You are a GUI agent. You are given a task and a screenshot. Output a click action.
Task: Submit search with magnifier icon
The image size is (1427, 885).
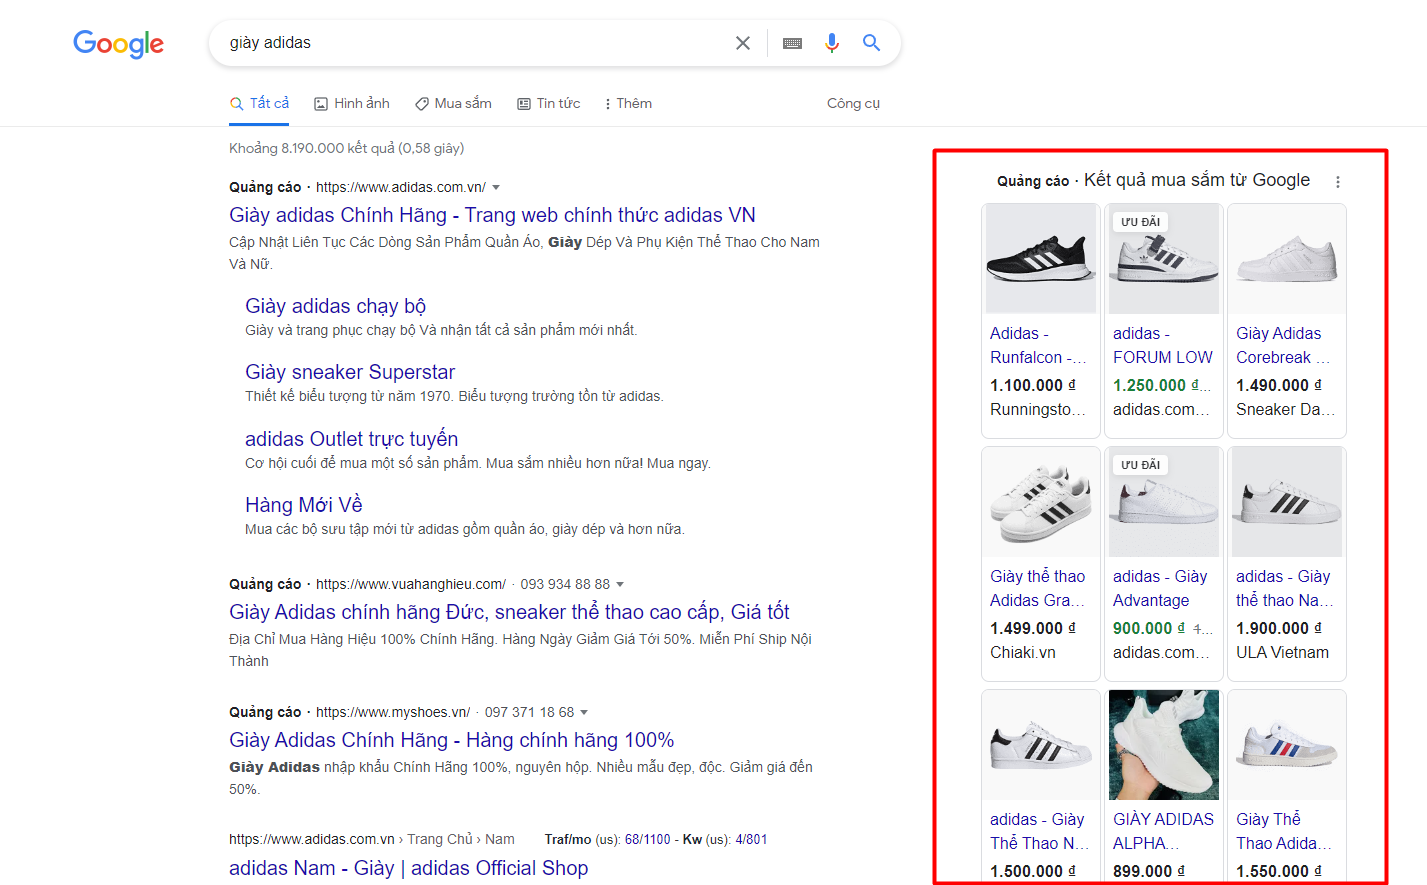coord(871,43)
